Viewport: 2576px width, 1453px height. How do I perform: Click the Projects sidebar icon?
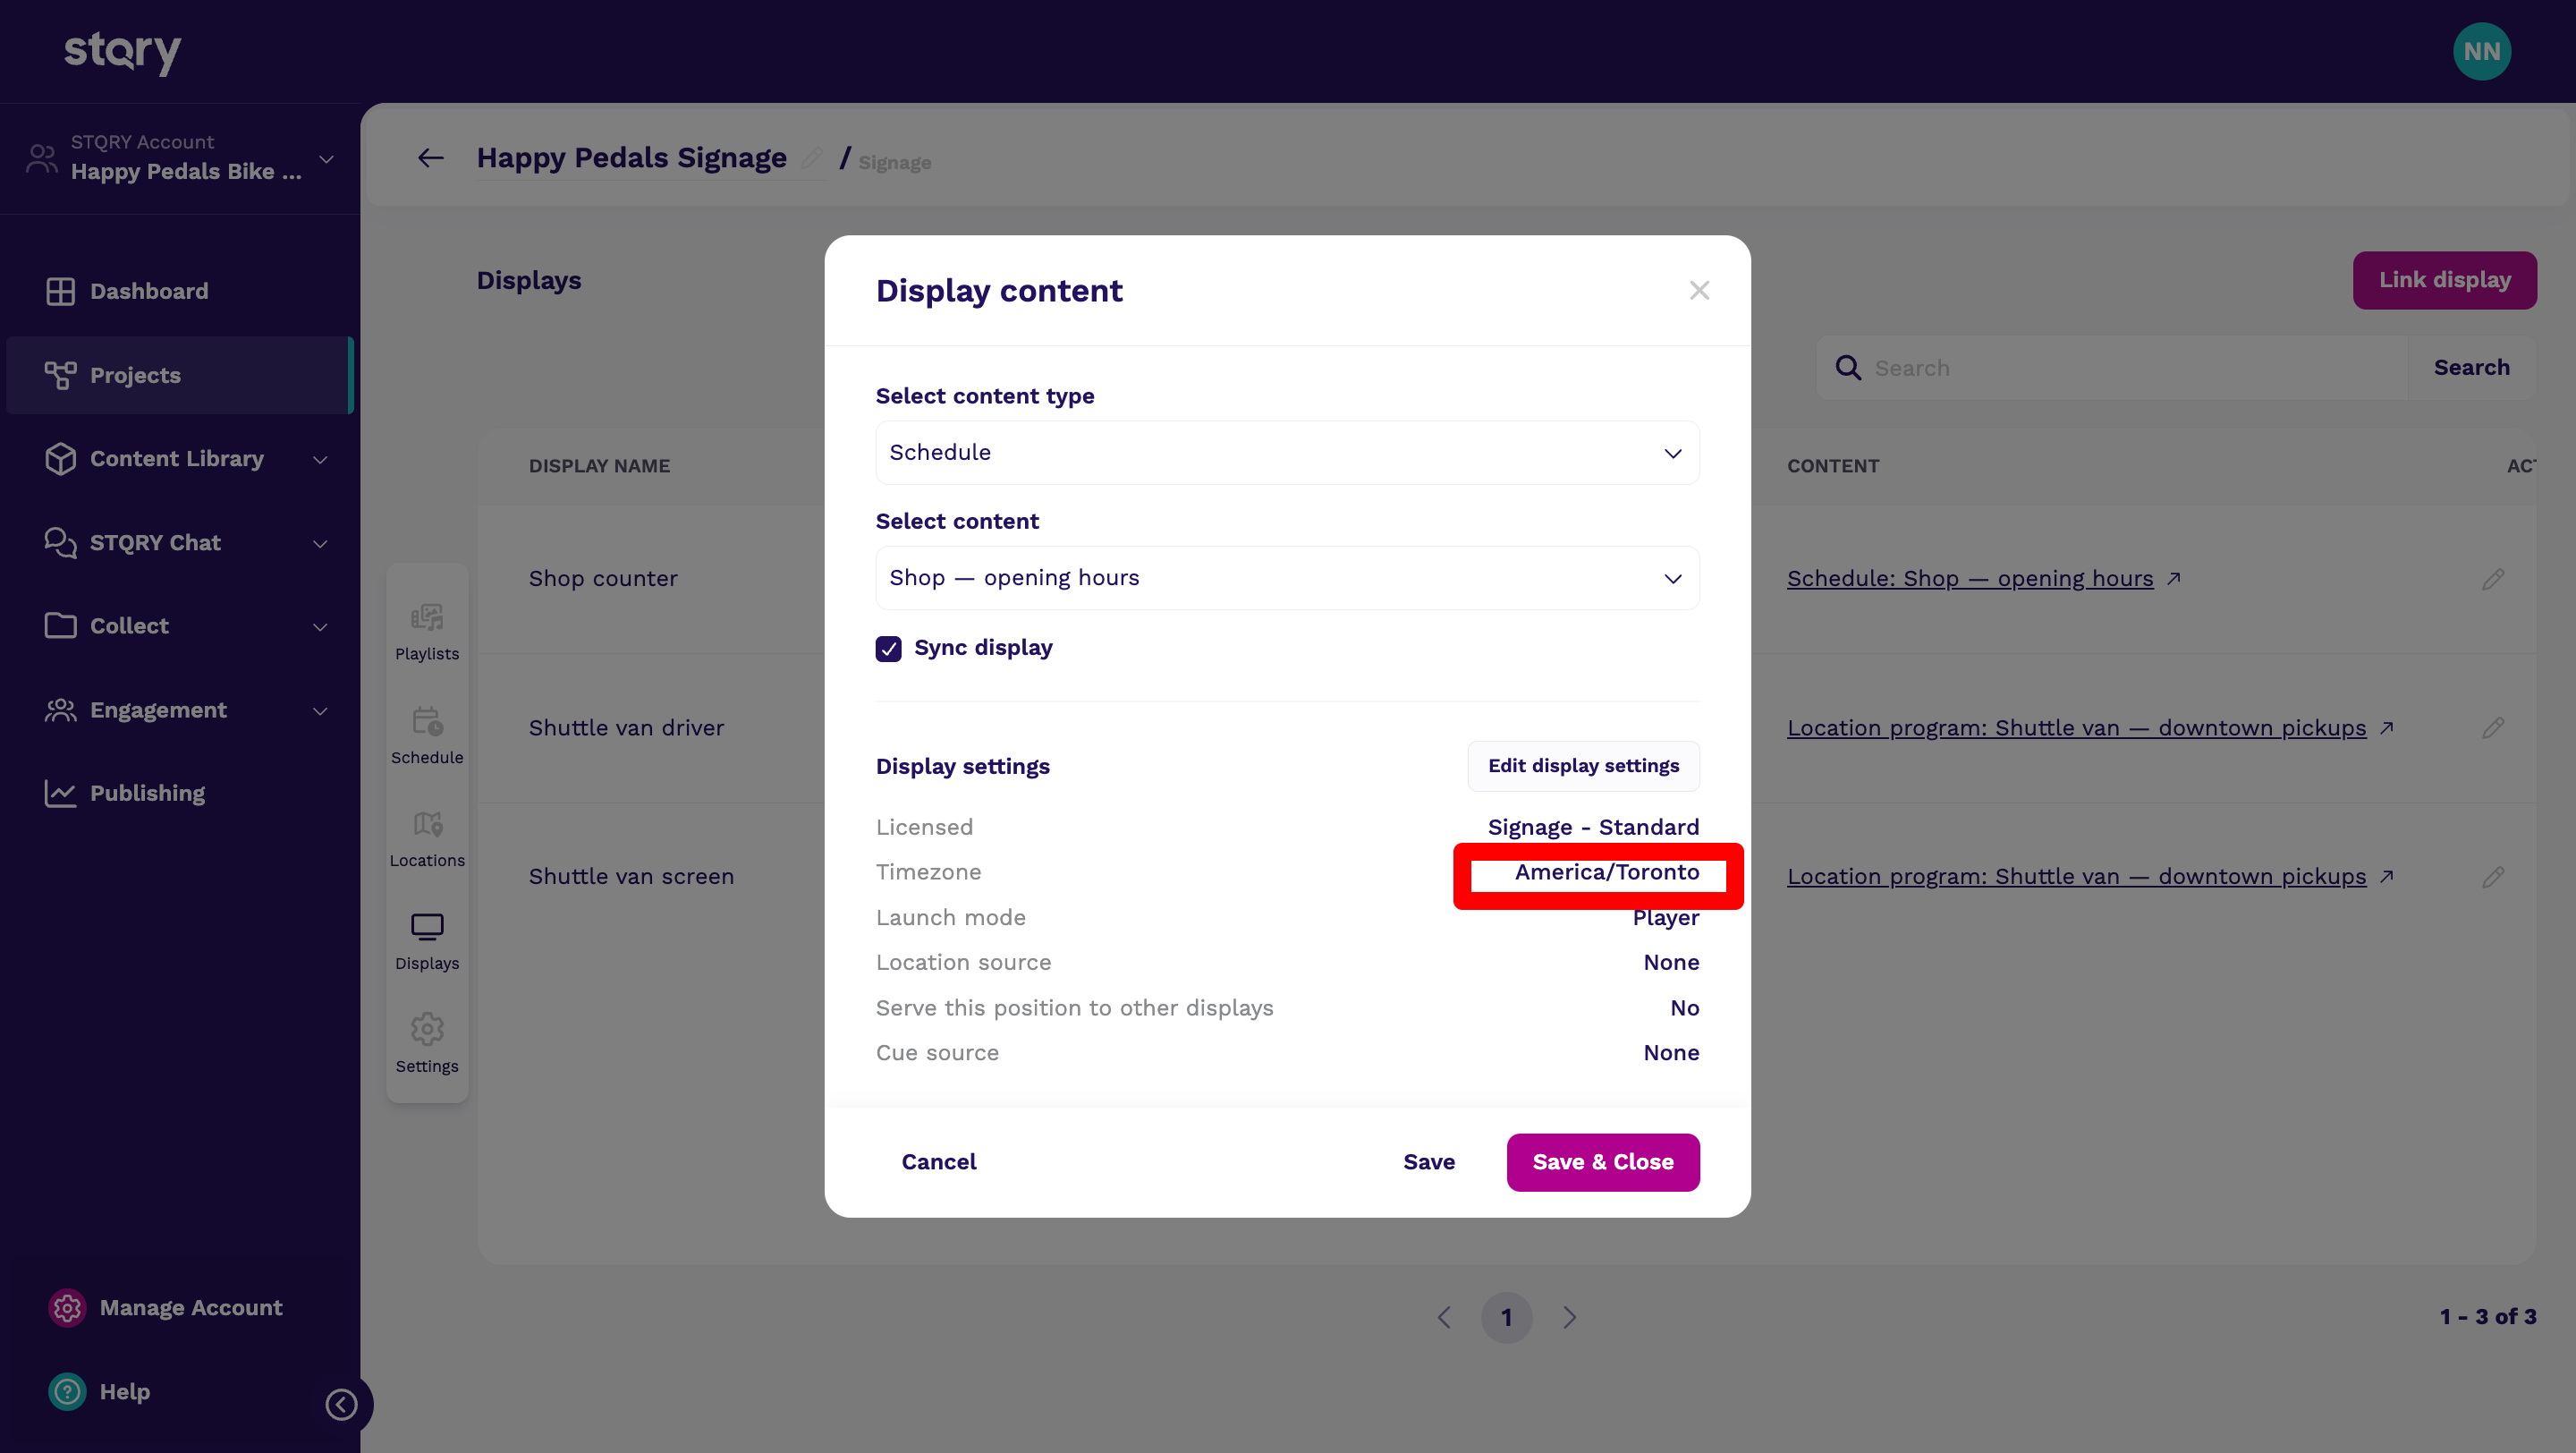(x=60, y=375)
